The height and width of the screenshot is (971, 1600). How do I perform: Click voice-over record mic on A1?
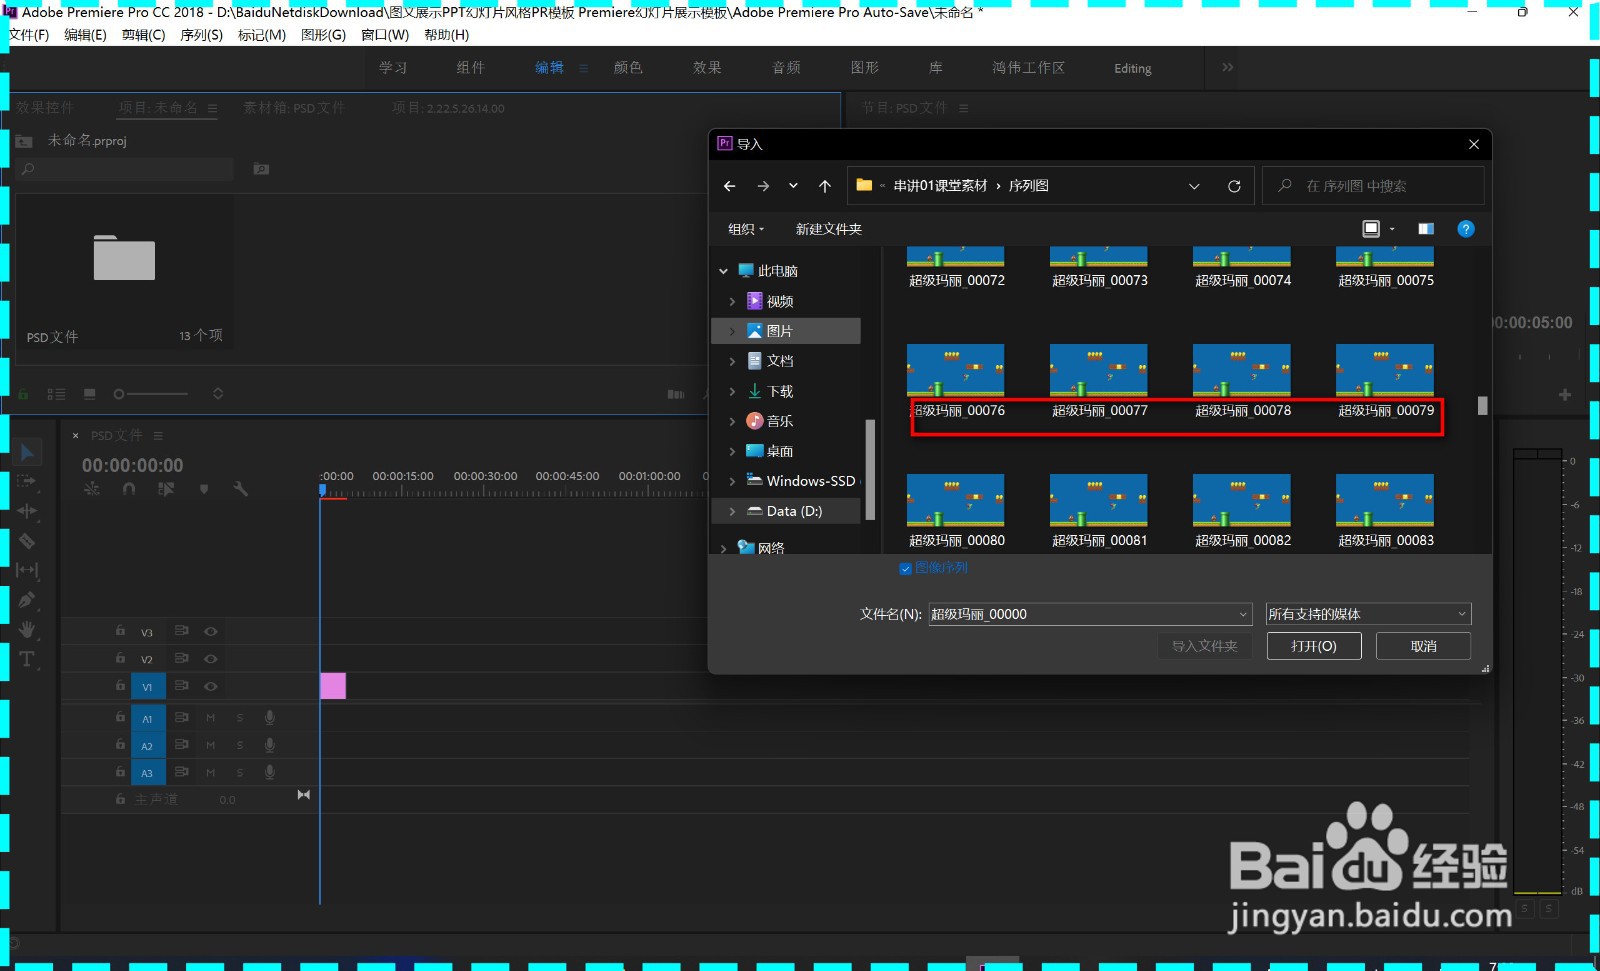270,717
